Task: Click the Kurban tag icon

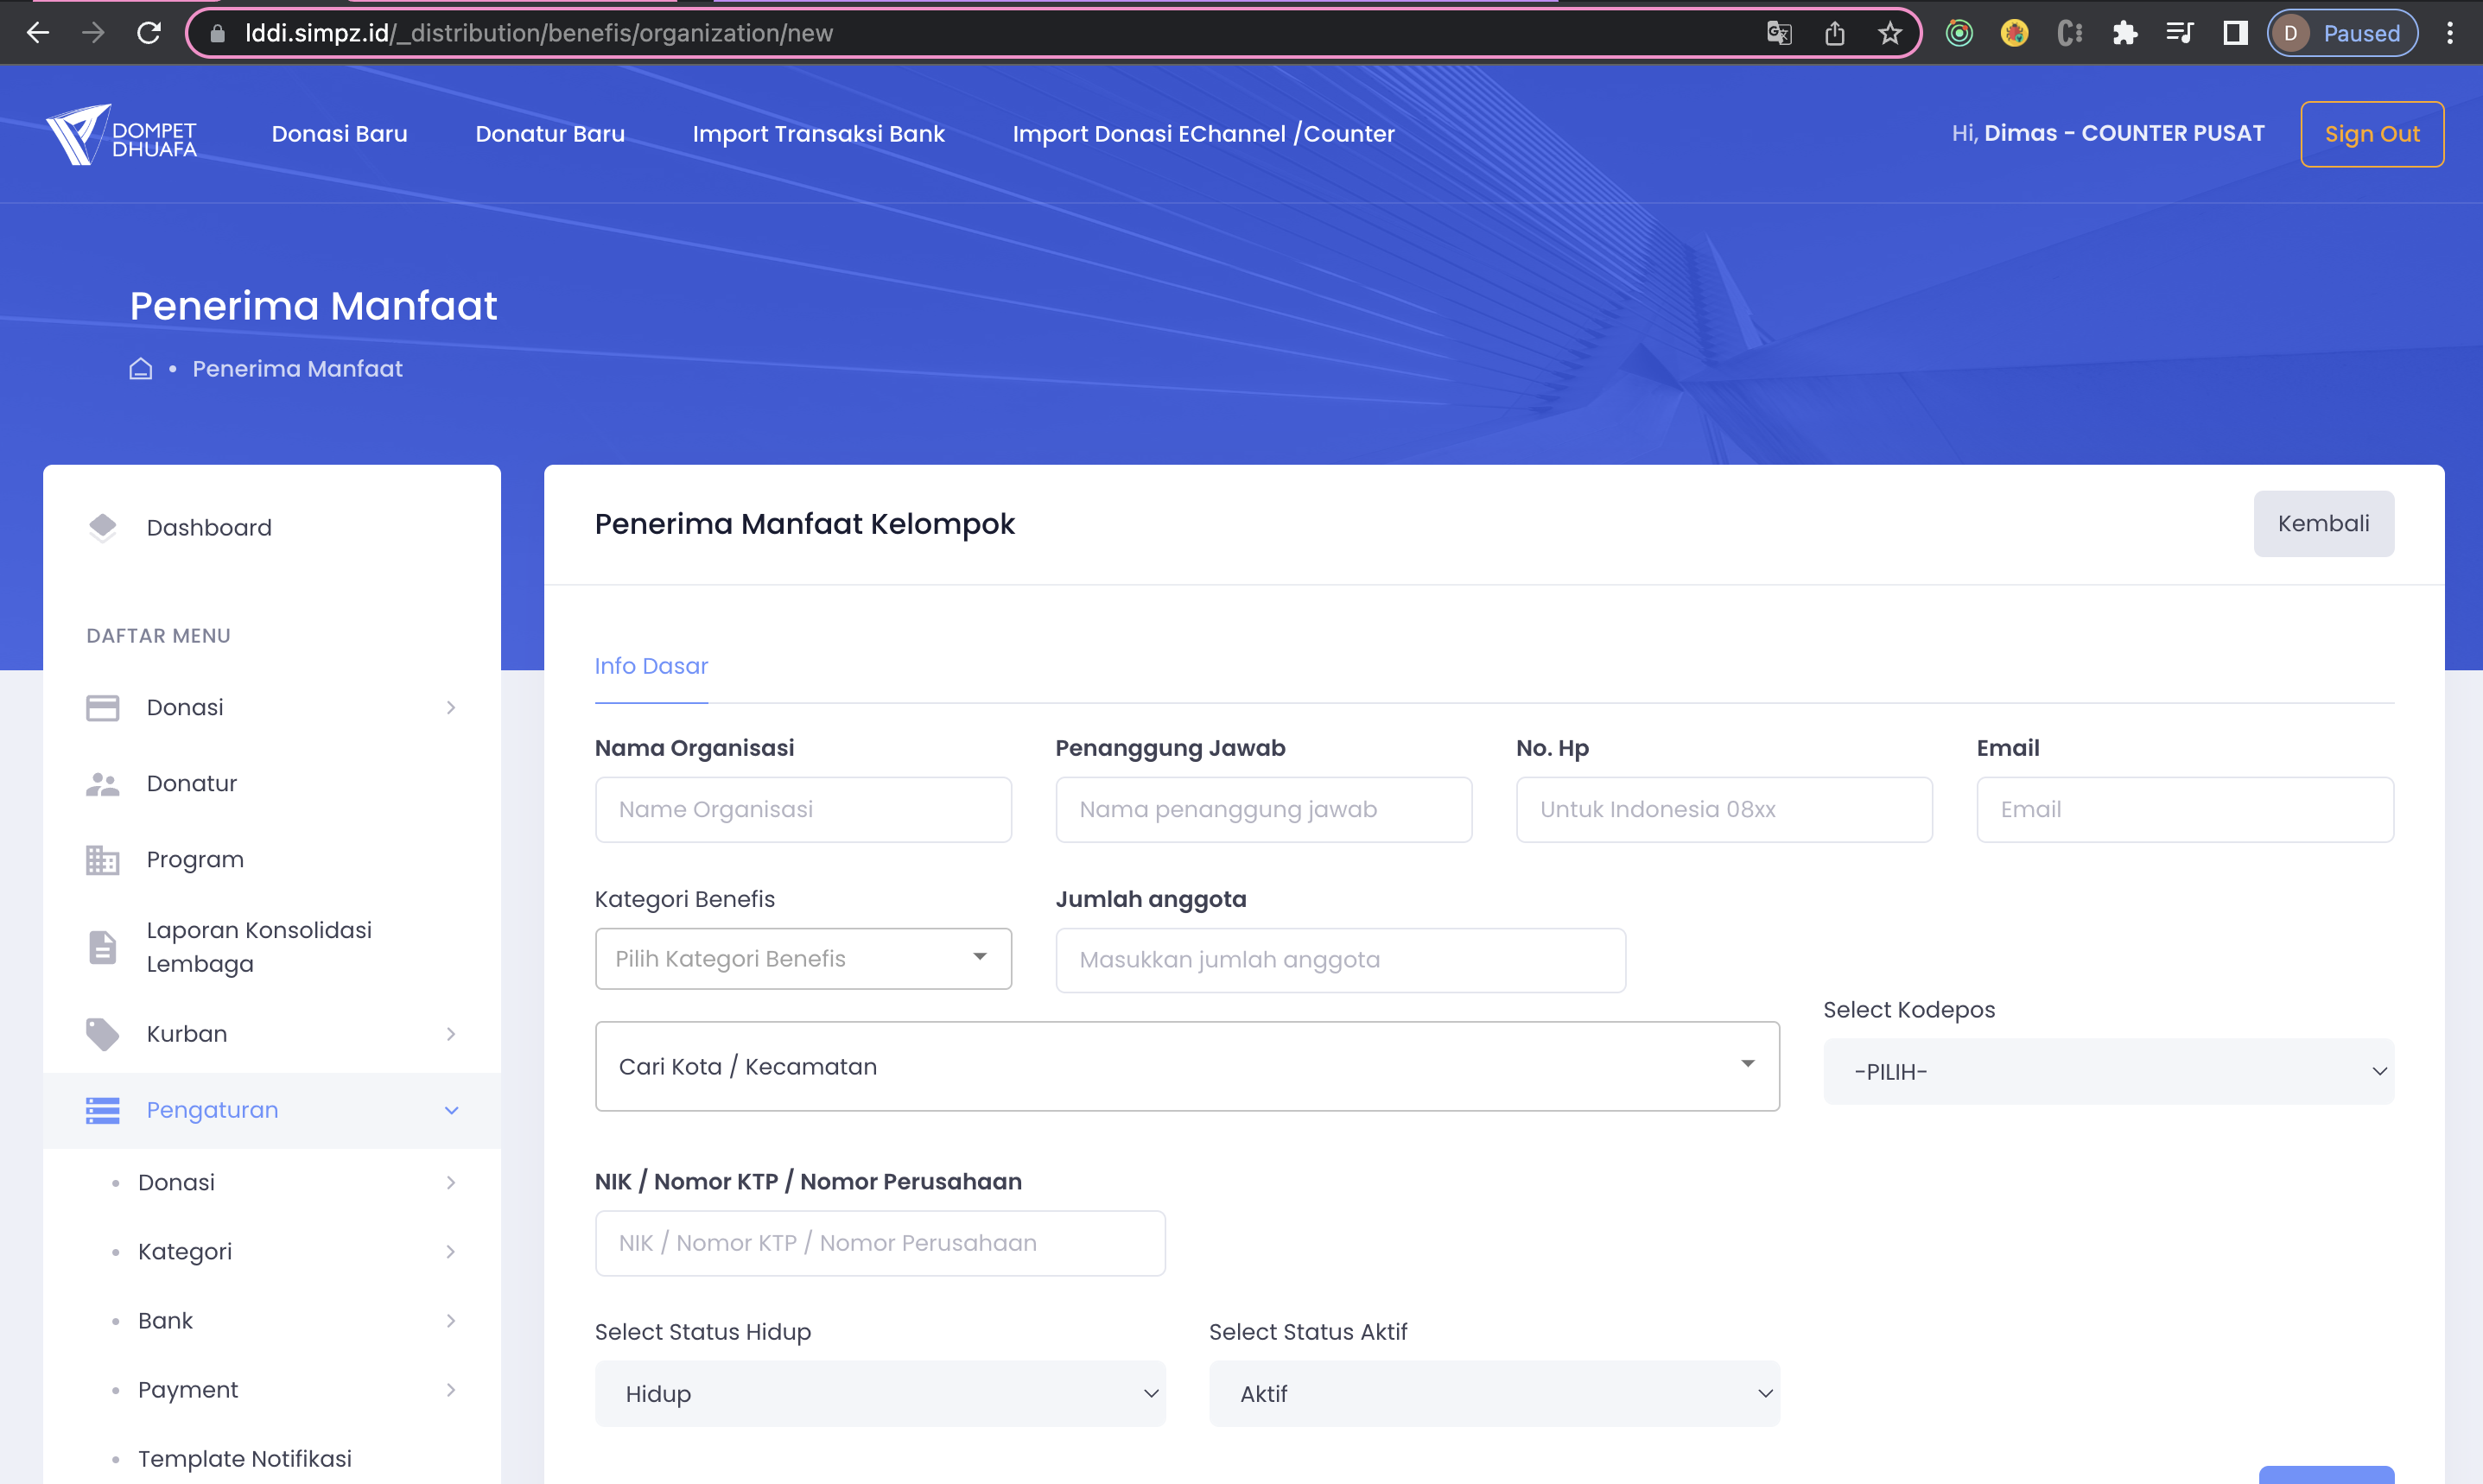Action: pos(102,1034)
